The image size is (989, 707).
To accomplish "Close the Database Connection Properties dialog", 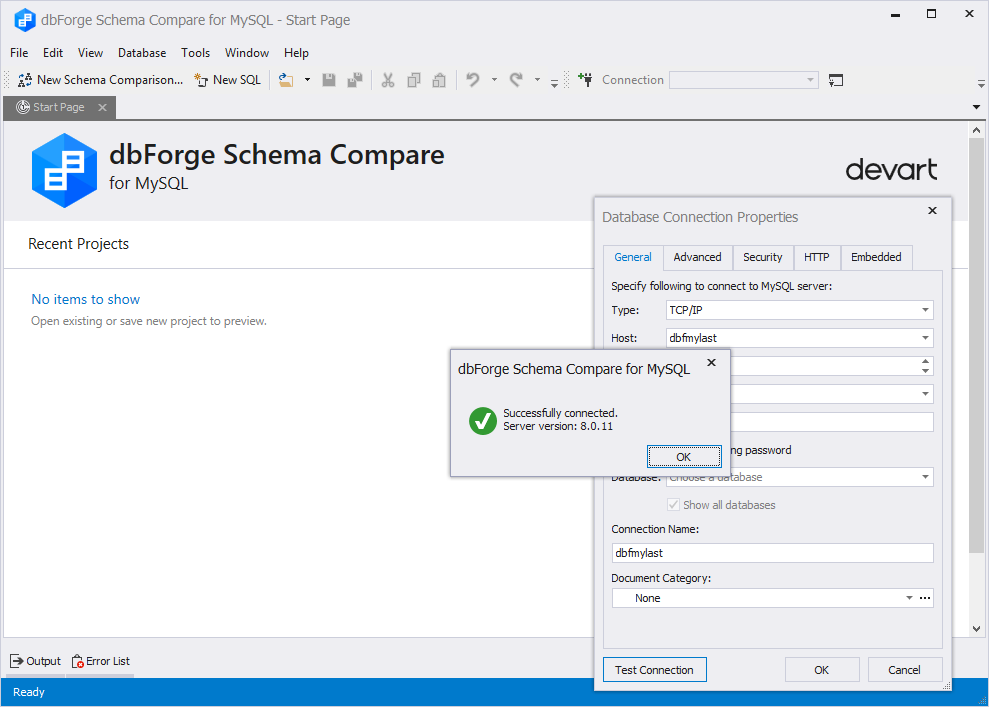I will (932, 211).
